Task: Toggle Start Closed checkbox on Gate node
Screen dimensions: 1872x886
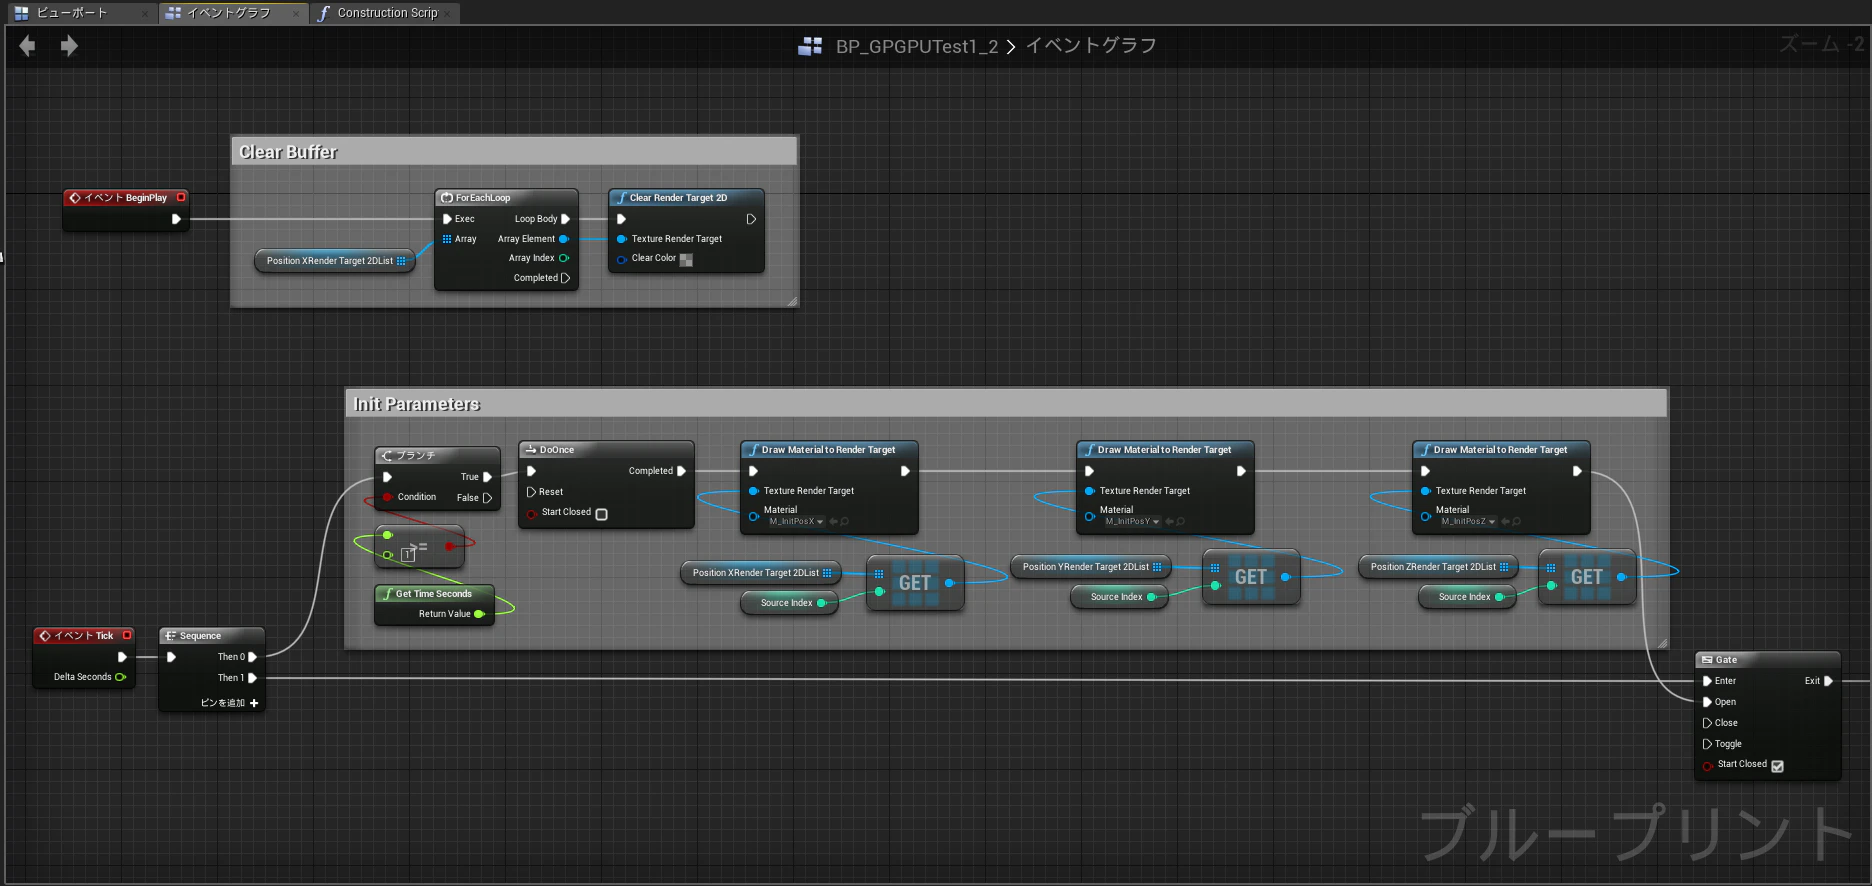Action: coord(1777,766)
